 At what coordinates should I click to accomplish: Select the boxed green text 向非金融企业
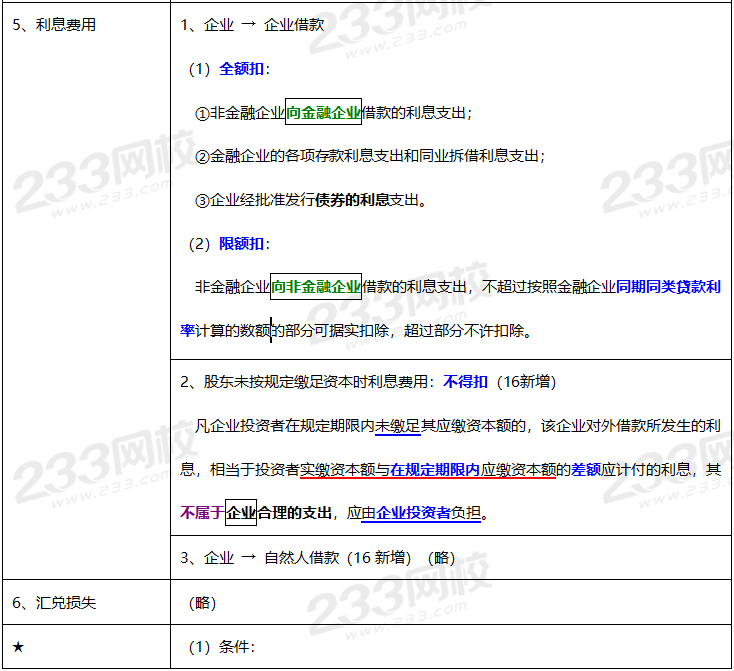(316, 288)
